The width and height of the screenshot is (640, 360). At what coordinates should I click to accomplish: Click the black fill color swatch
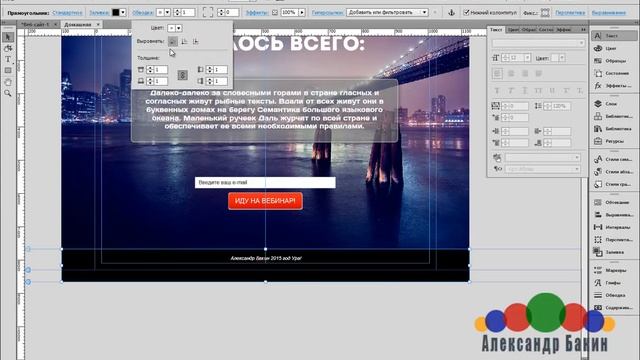[x=116, y=13]
